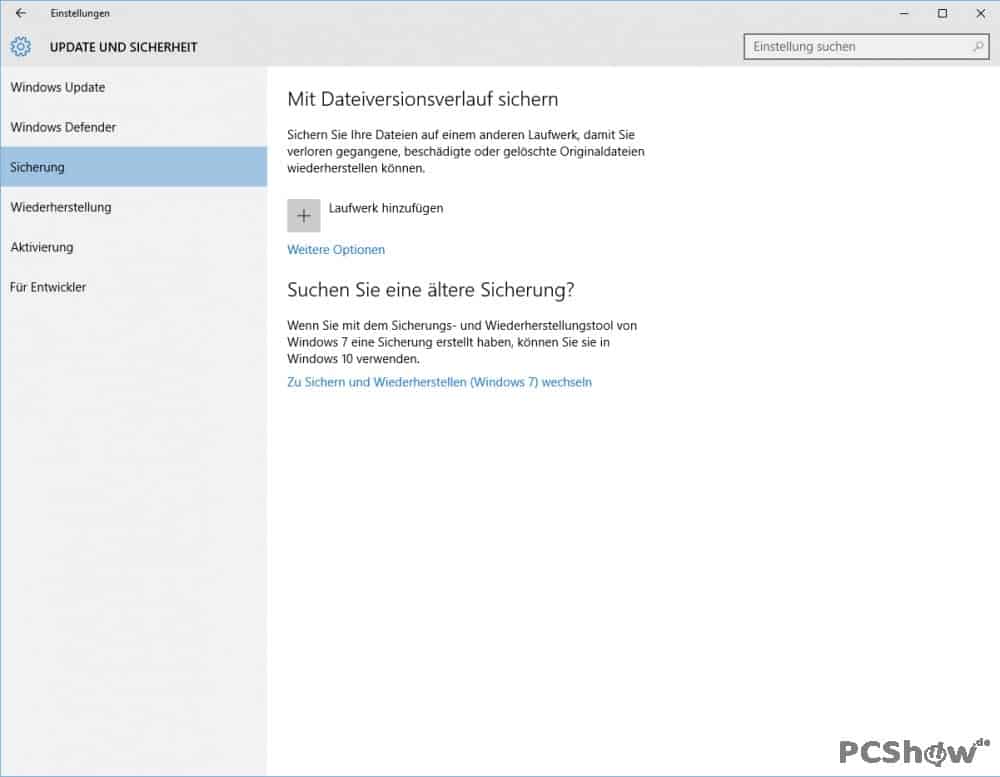Viewport: 1000px width, 777px height.
Task: Click the Einstellungen window title text
Action: (x=80, y=13)
